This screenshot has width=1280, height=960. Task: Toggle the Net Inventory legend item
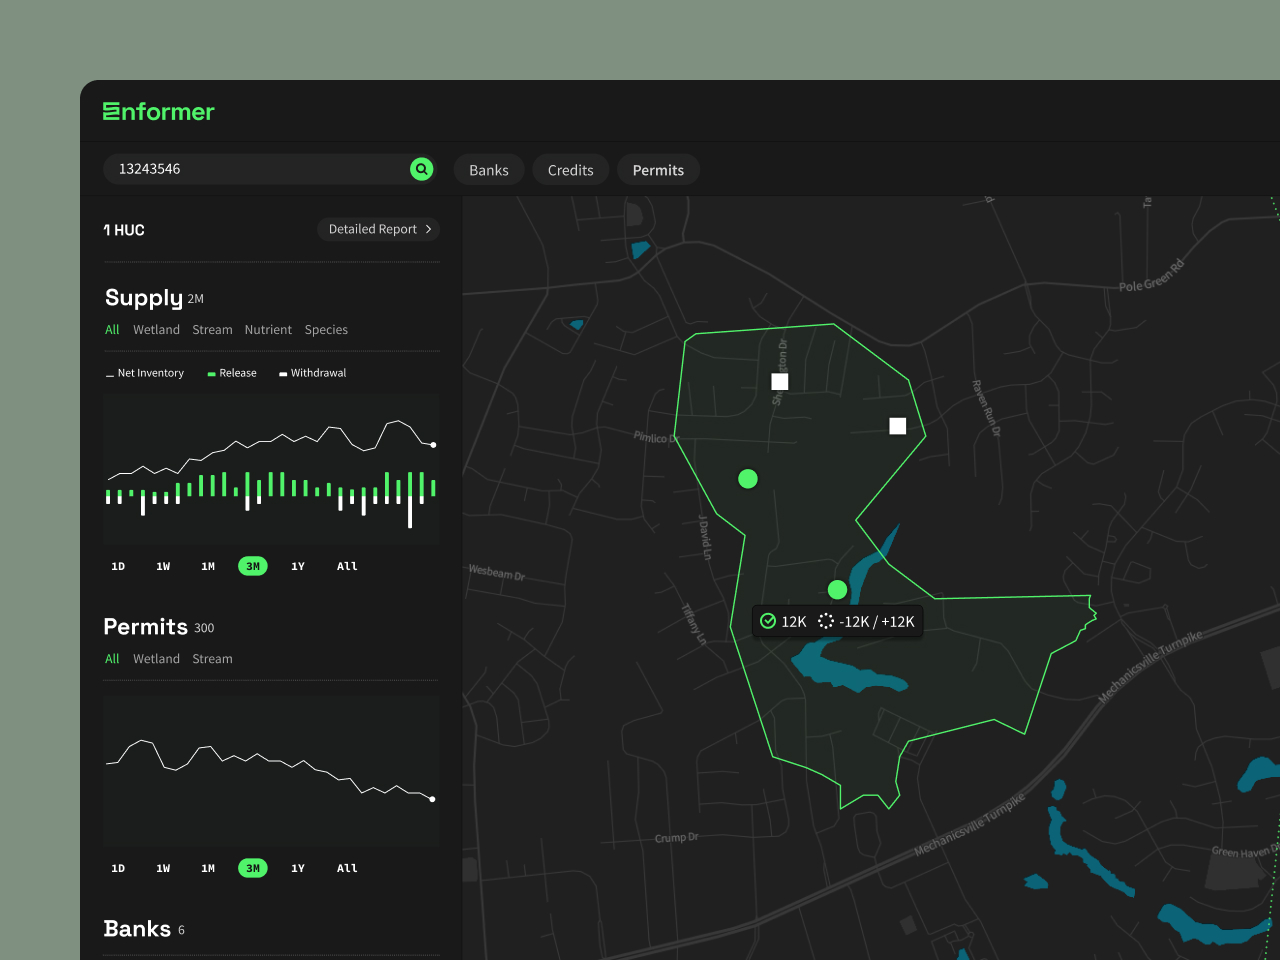pos(145,373)
